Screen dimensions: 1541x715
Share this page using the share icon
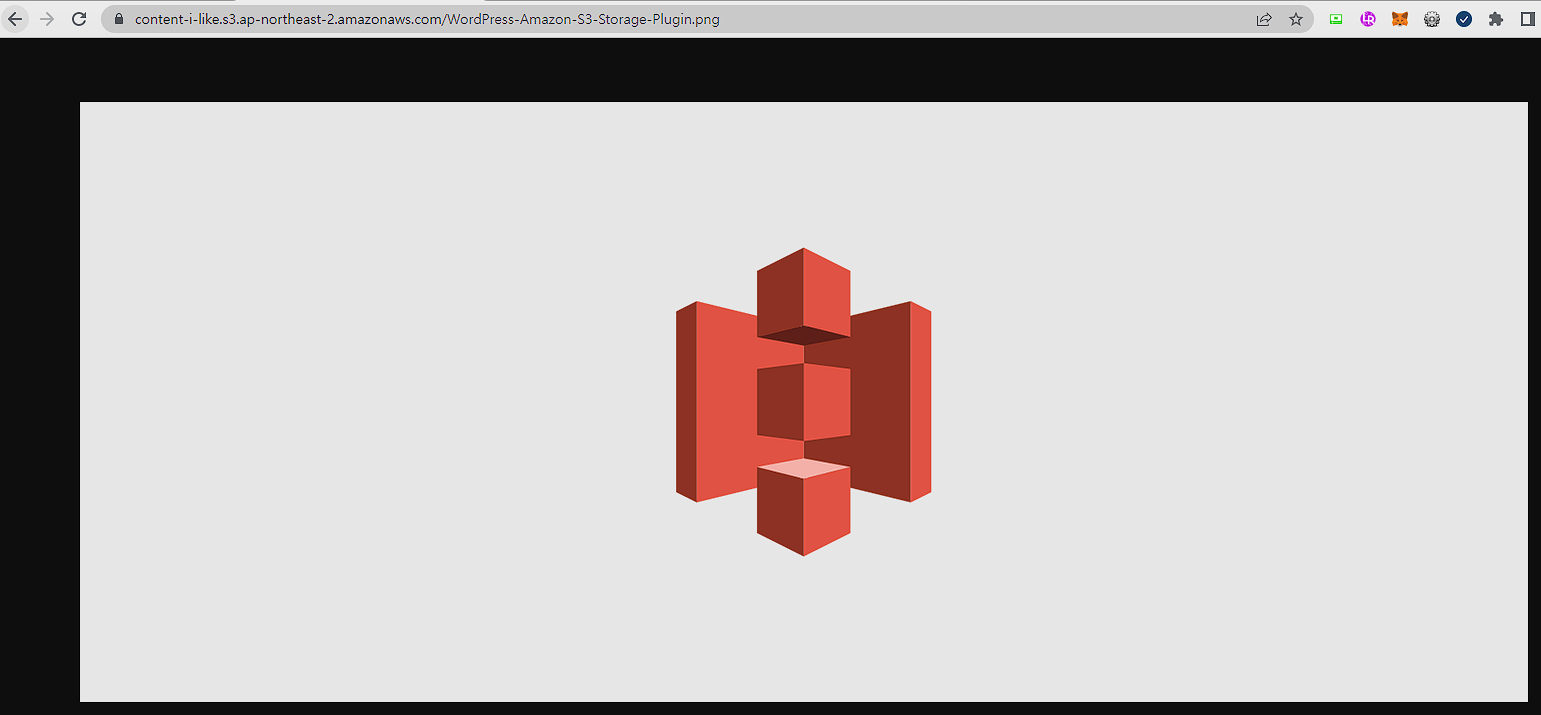click(1264, 19)
